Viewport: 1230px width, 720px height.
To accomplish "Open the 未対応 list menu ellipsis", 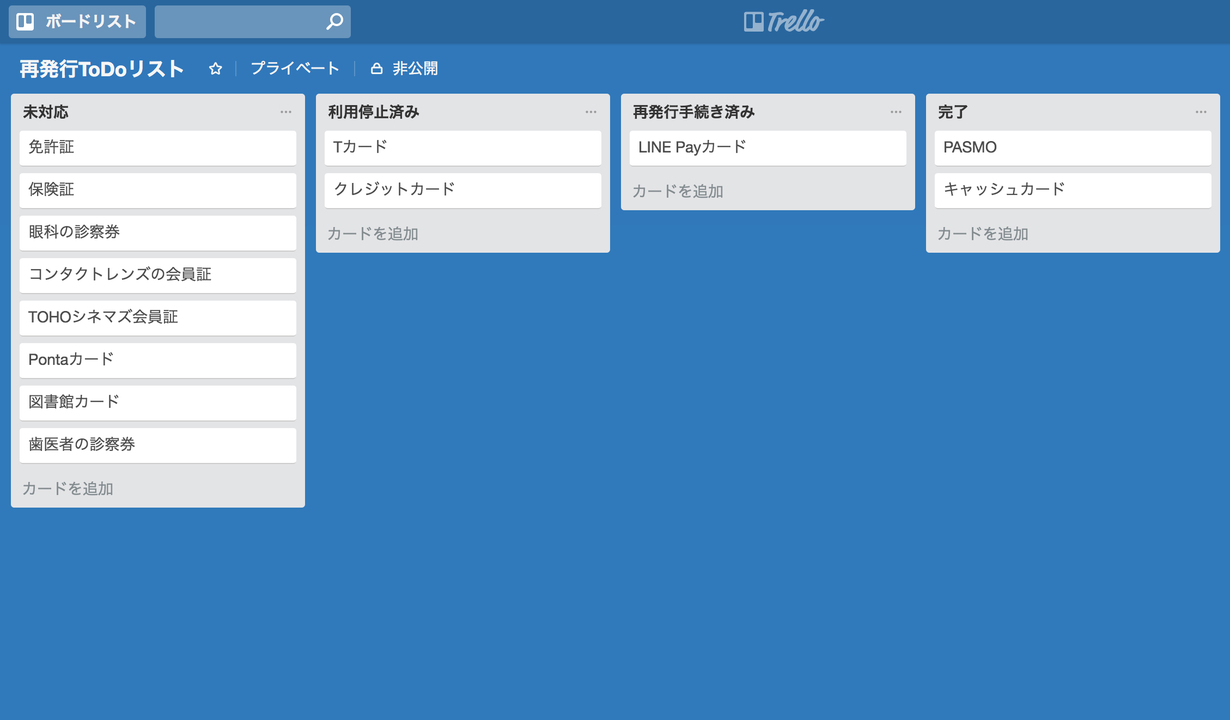I will click(x=286, y=112).
